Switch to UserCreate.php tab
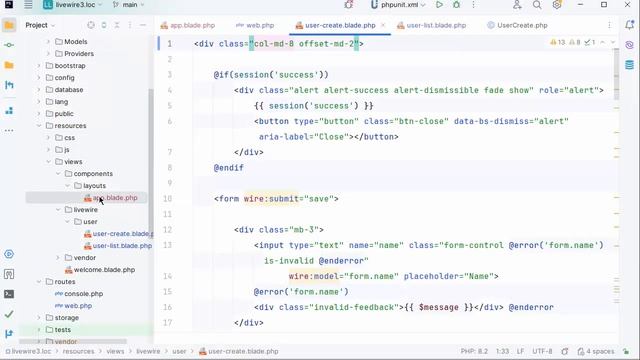Image resolution: width=640 pixels, height=360 pixels. [x=517, y=25]
